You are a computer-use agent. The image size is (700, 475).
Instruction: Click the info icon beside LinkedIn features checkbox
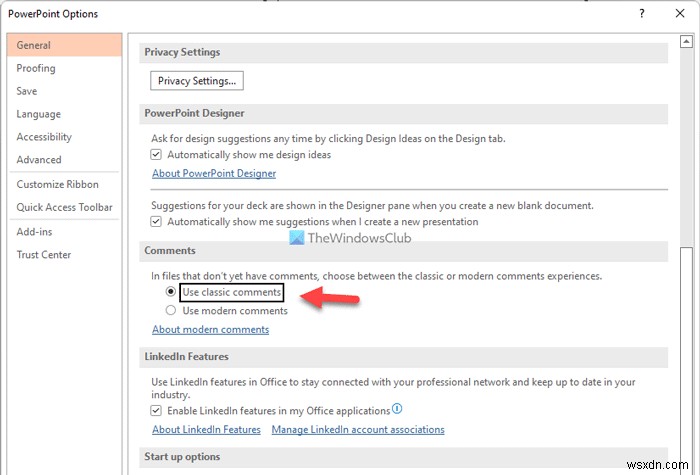pos(397,409)
